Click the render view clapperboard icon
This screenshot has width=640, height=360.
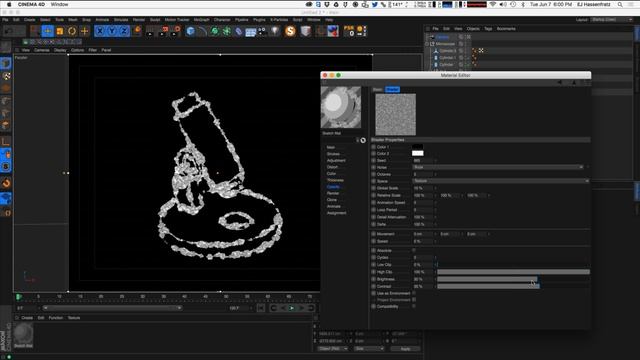pyautogui.click(x=151, y=31)
